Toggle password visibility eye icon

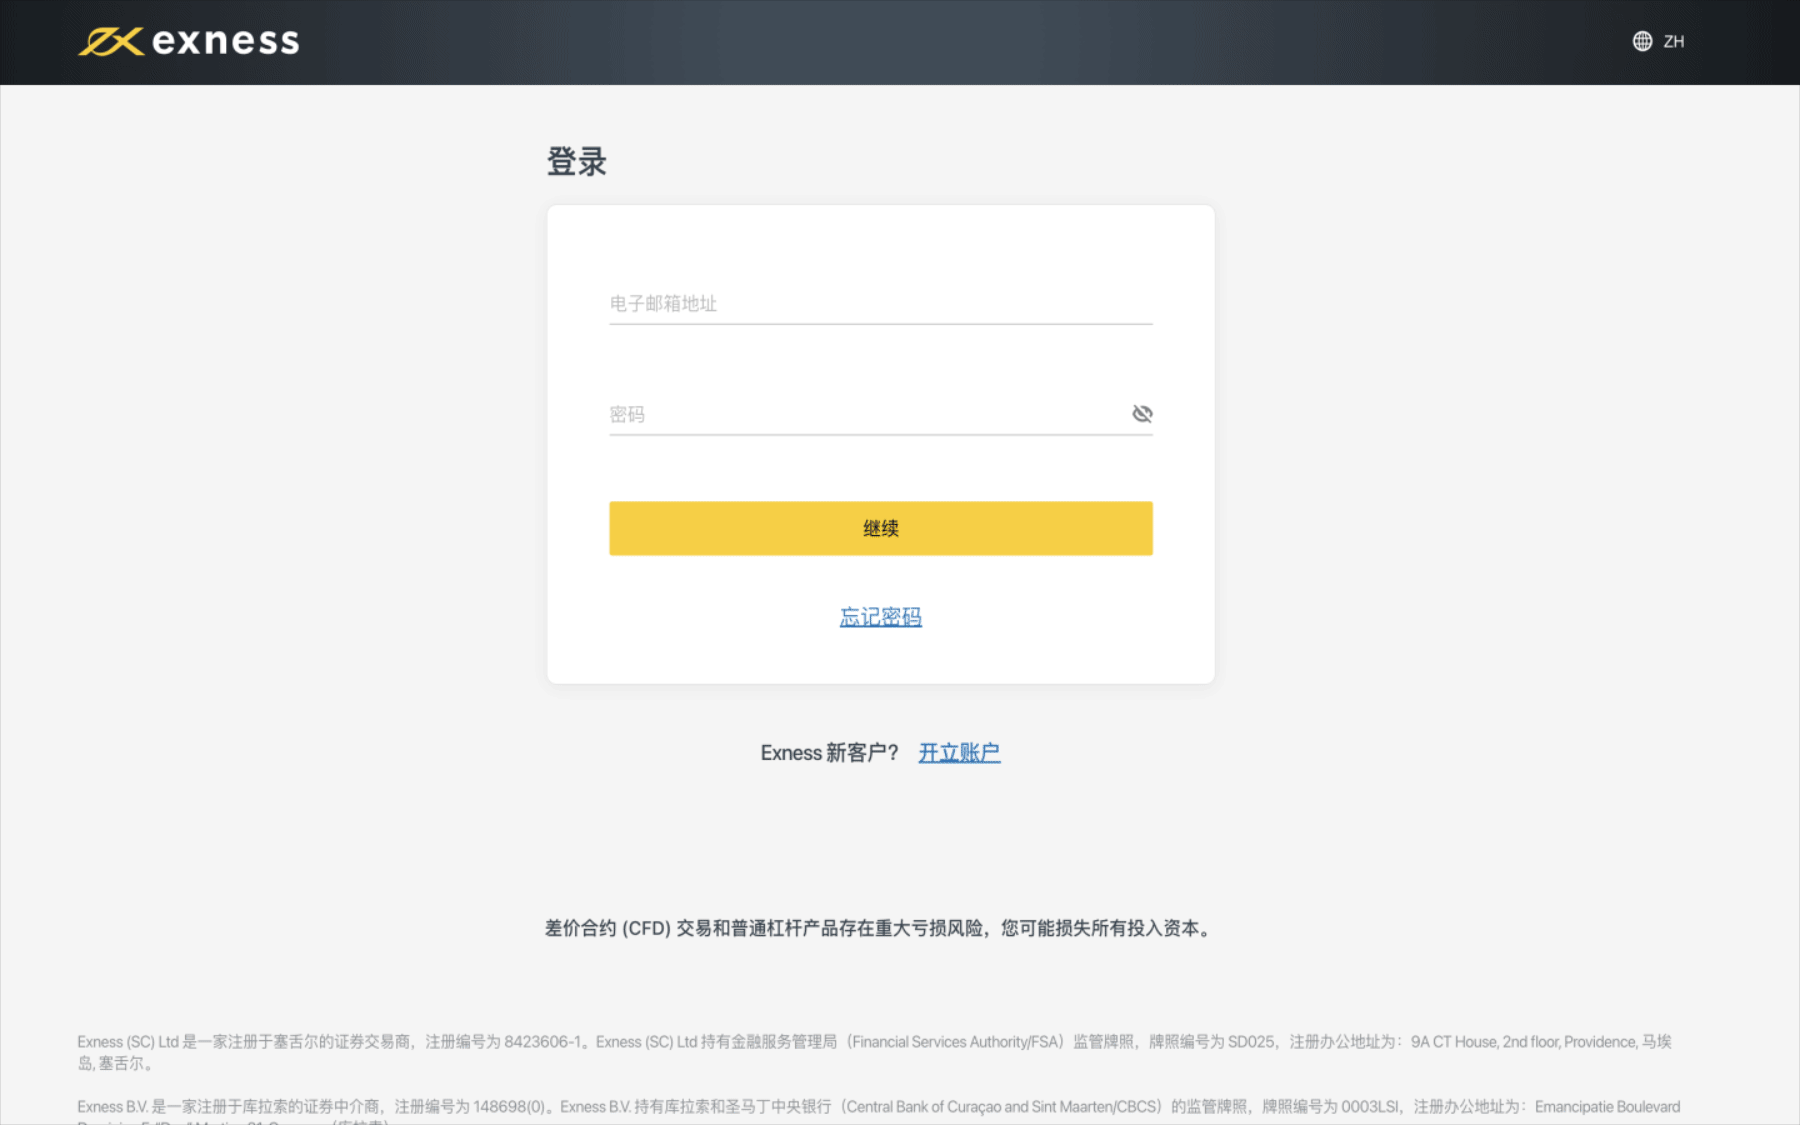tap(1142, 414)
